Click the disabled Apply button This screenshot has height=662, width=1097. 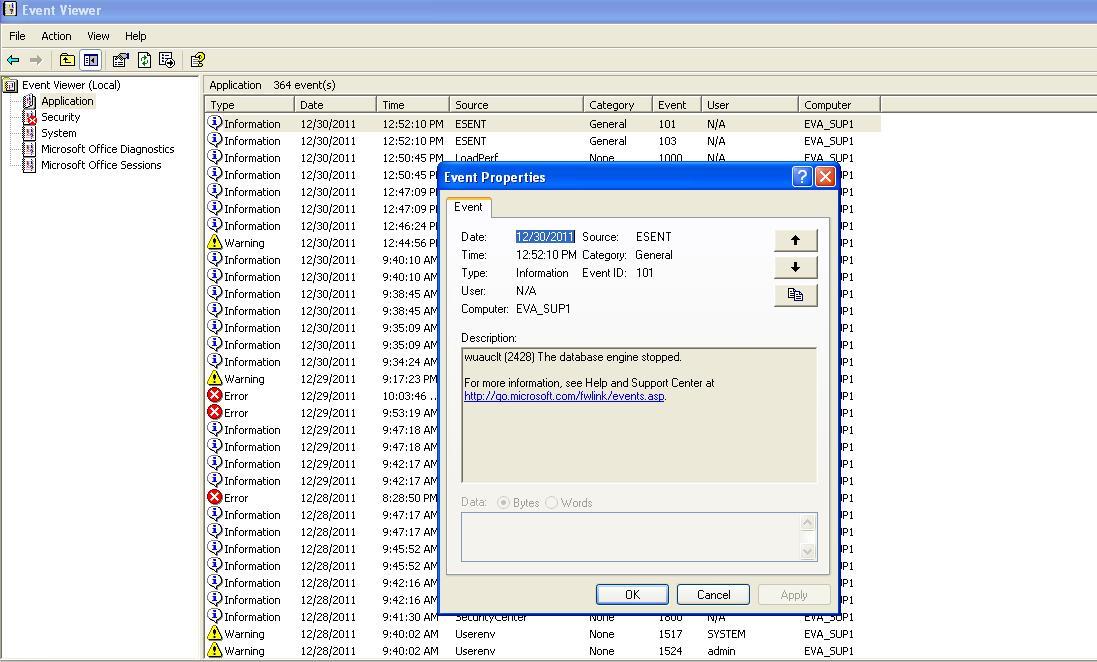click(794, 595)
